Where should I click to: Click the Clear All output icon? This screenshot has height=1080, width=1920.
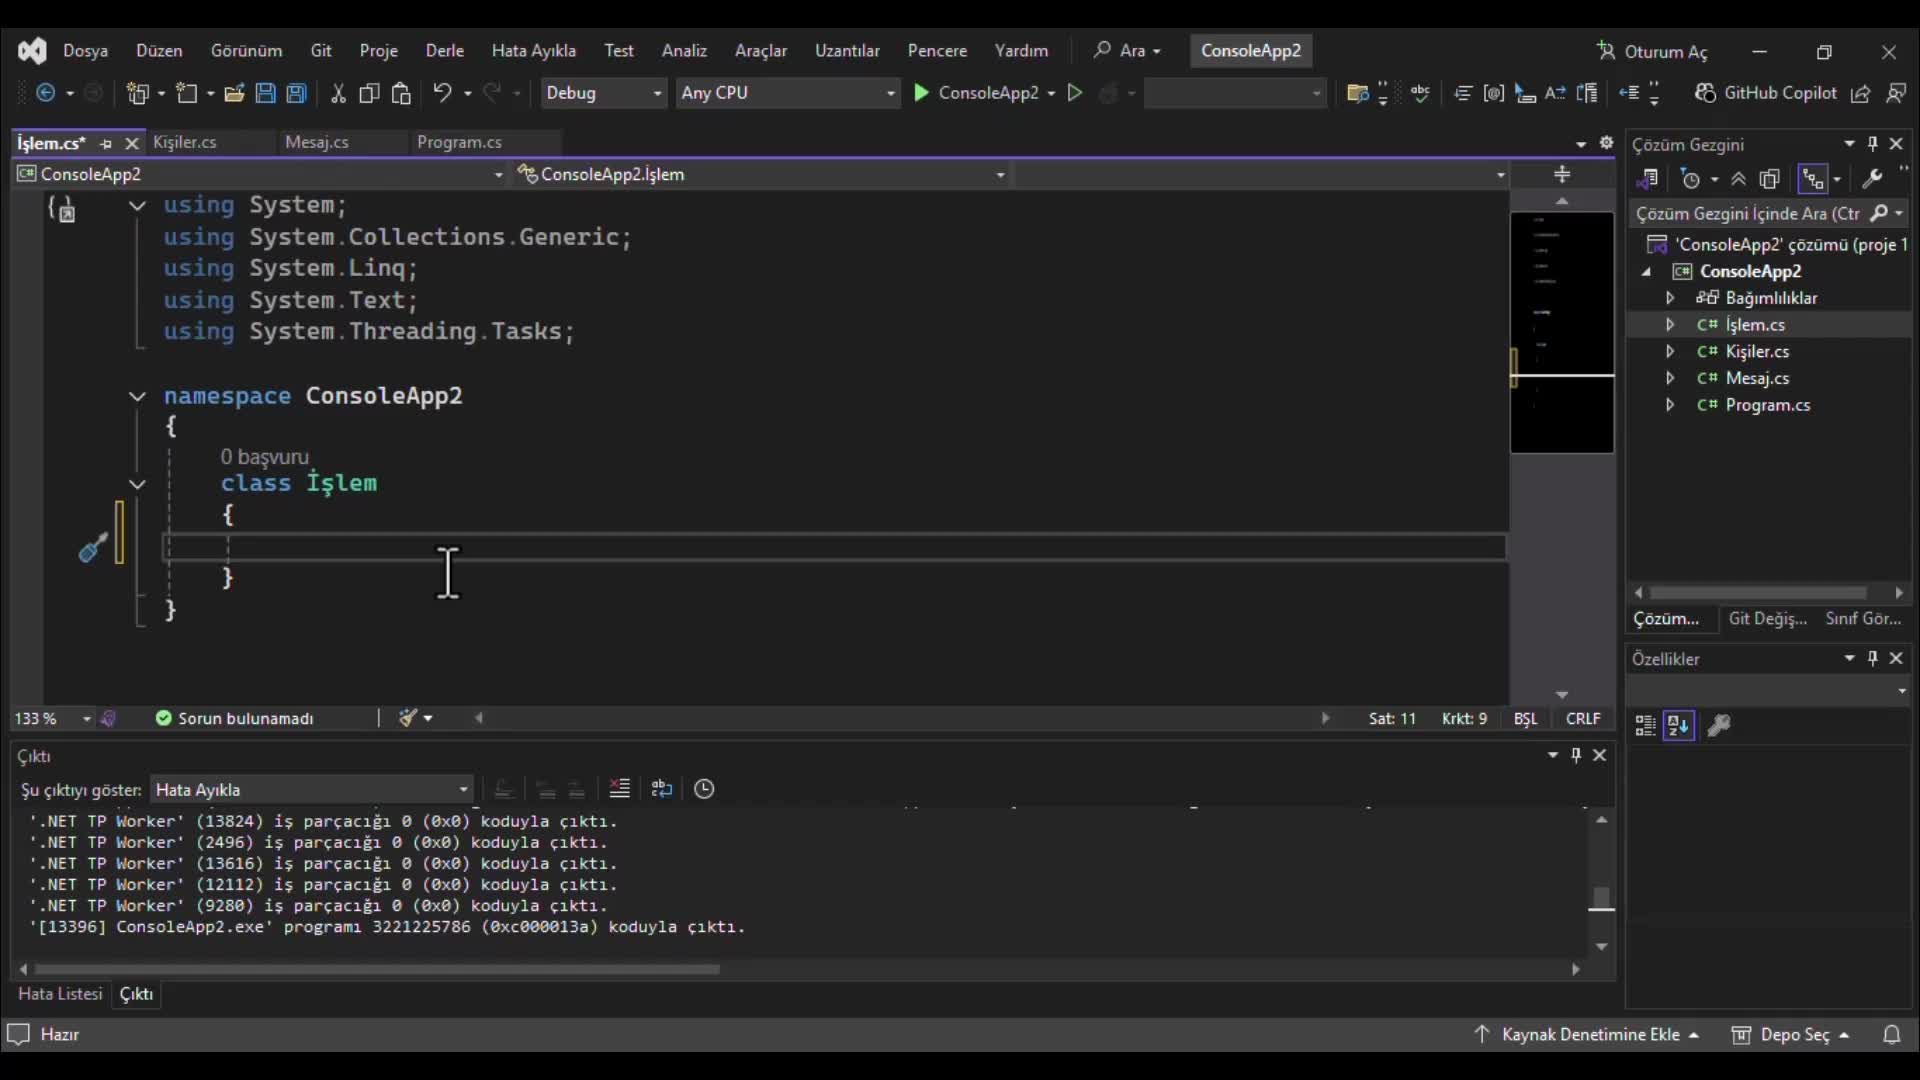[x=620, y=789]
